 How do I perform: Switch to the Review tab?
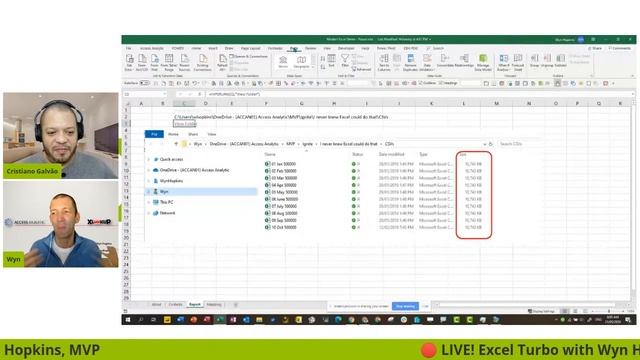point(311,48)
